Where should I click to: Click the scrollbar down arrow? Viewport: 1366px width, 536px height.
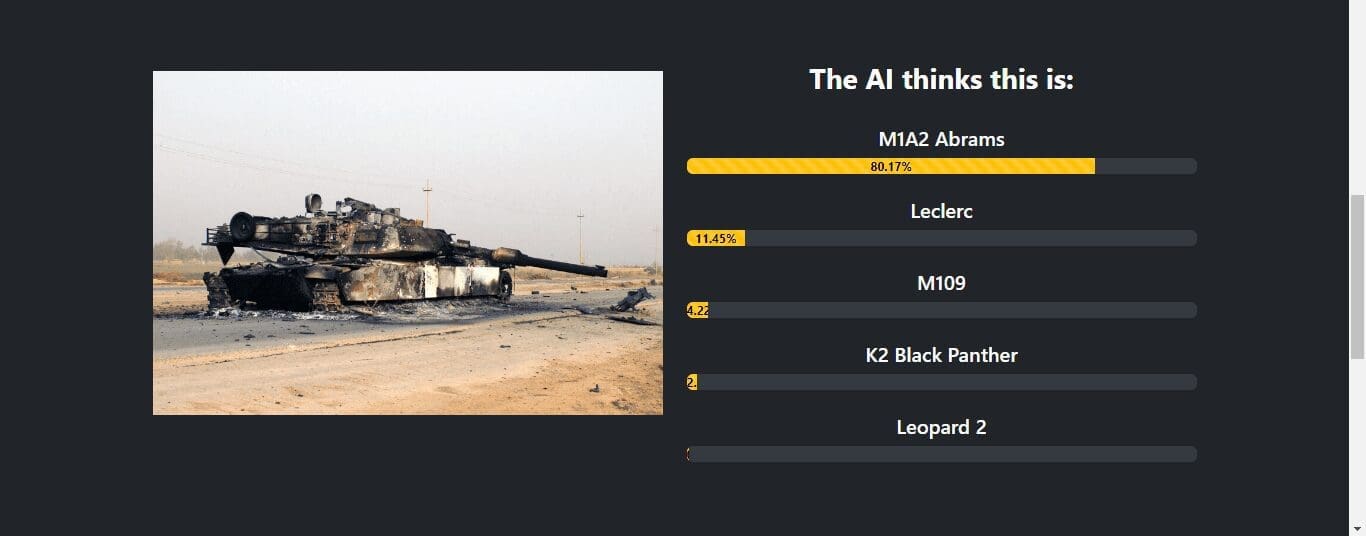pyautogui.click(x=1357, y=527)
